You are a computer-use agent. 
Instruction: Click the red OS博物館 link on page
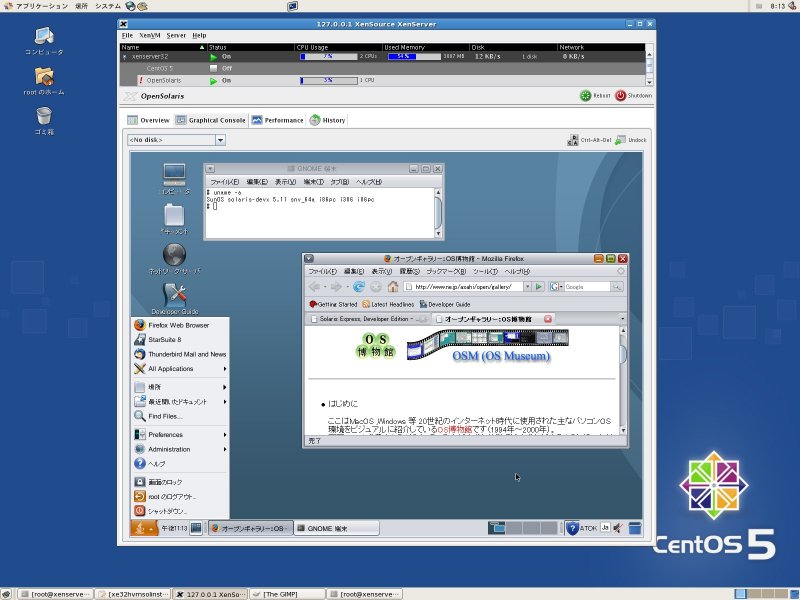point(455,430)
